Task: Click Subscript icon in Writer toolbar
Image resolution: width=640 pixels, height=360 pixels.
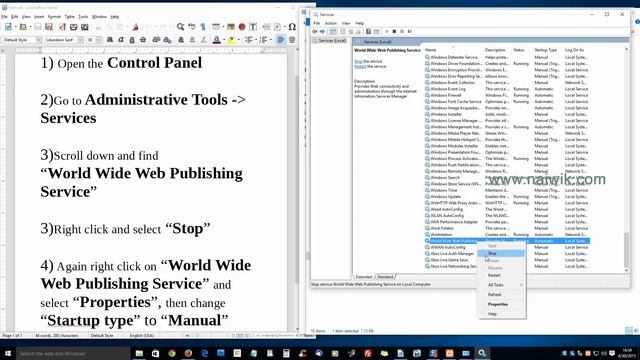Action: [167, 40]
